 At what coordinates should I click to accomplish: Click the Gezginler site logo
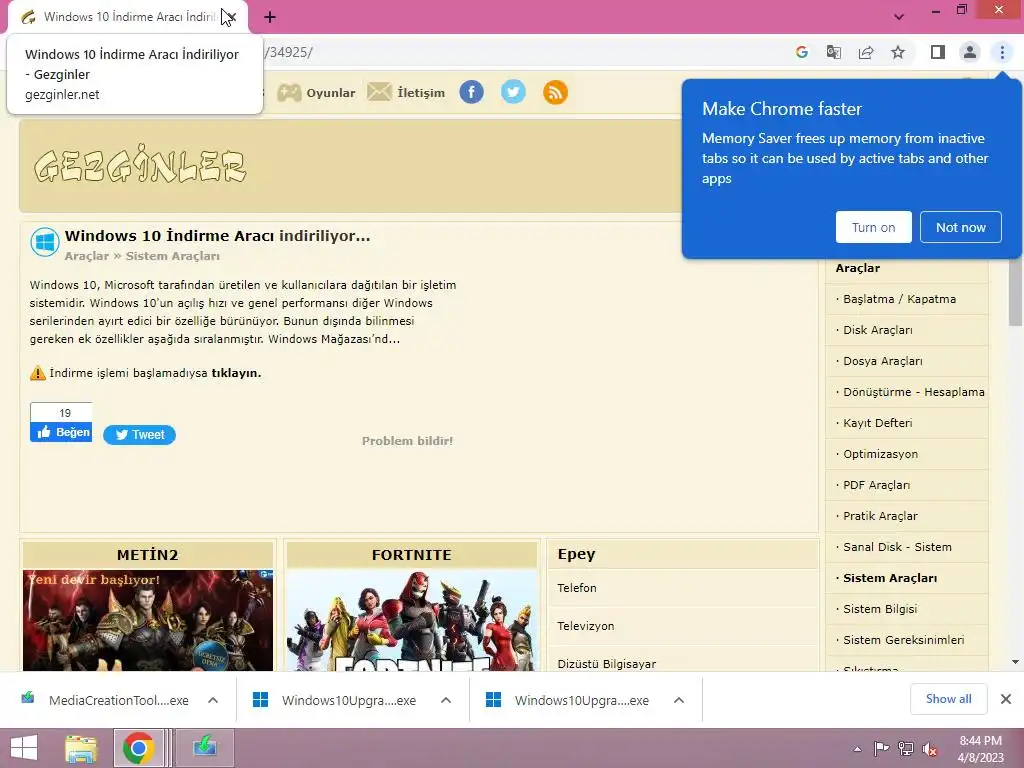coord(140,165)
